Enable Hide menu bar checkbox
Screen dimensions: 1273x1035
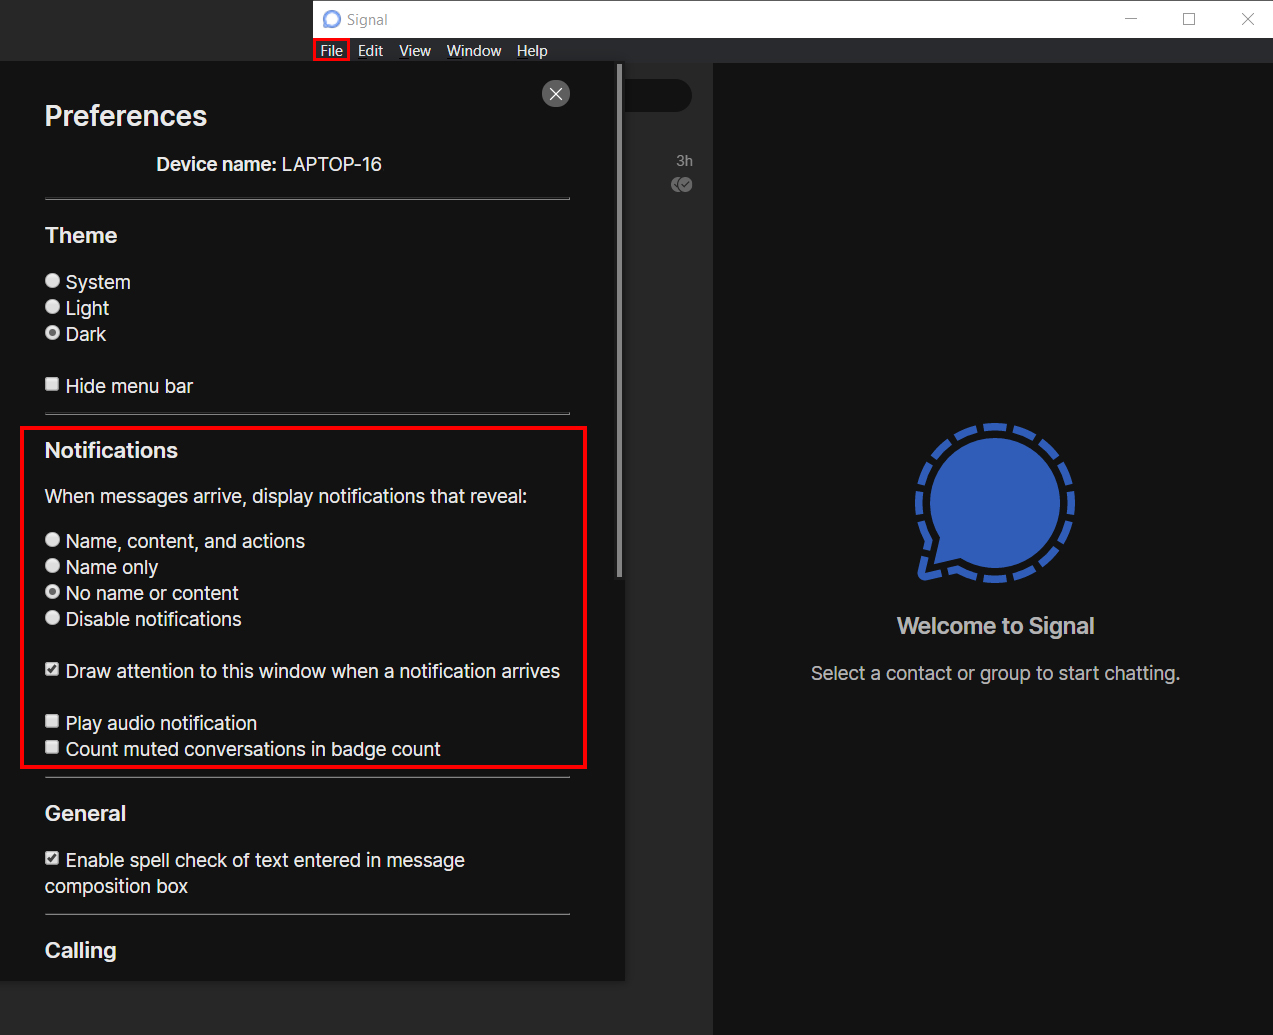coord(52,384)
